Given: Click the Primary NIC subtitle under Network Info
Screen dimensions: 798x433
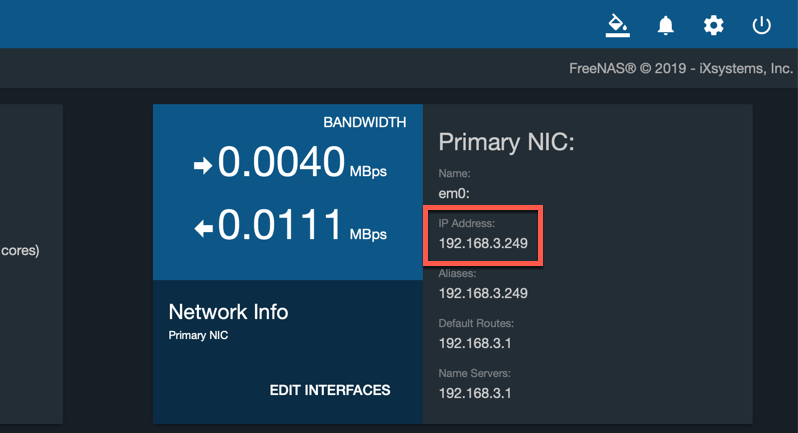Looking at the screenshot, I should [198, 335].
